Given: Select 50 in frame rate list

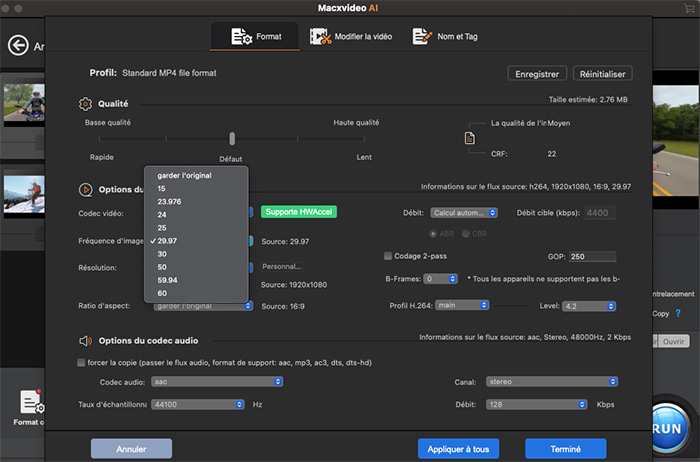Looking at the screenshot, I should tap(196, 267).
